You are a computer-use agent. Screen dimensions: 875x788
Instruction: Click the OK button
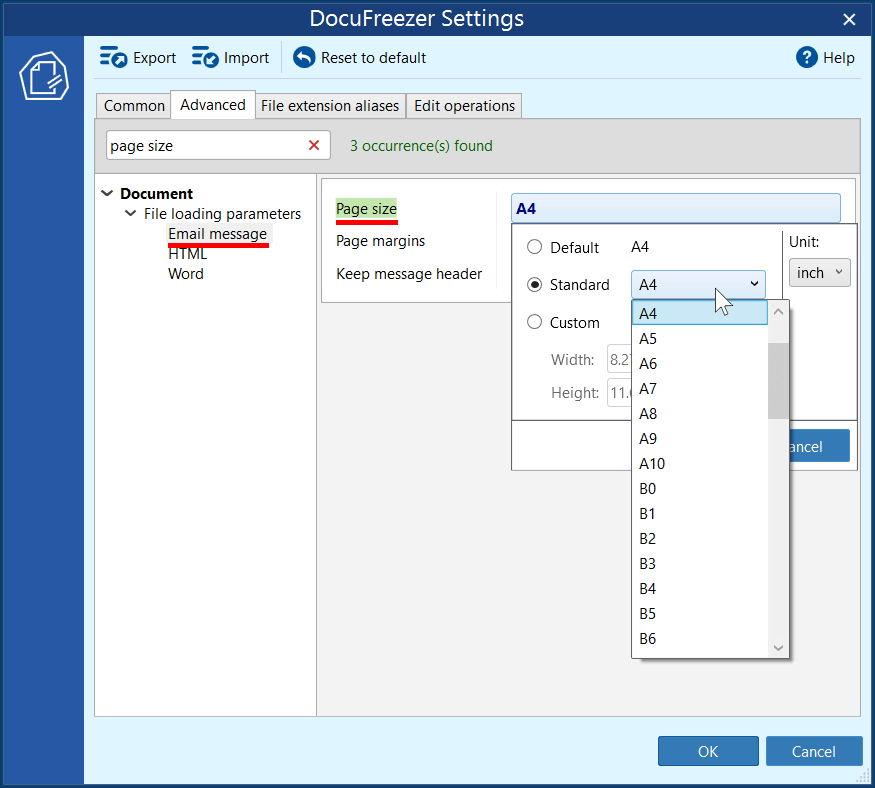pos(707,751)
